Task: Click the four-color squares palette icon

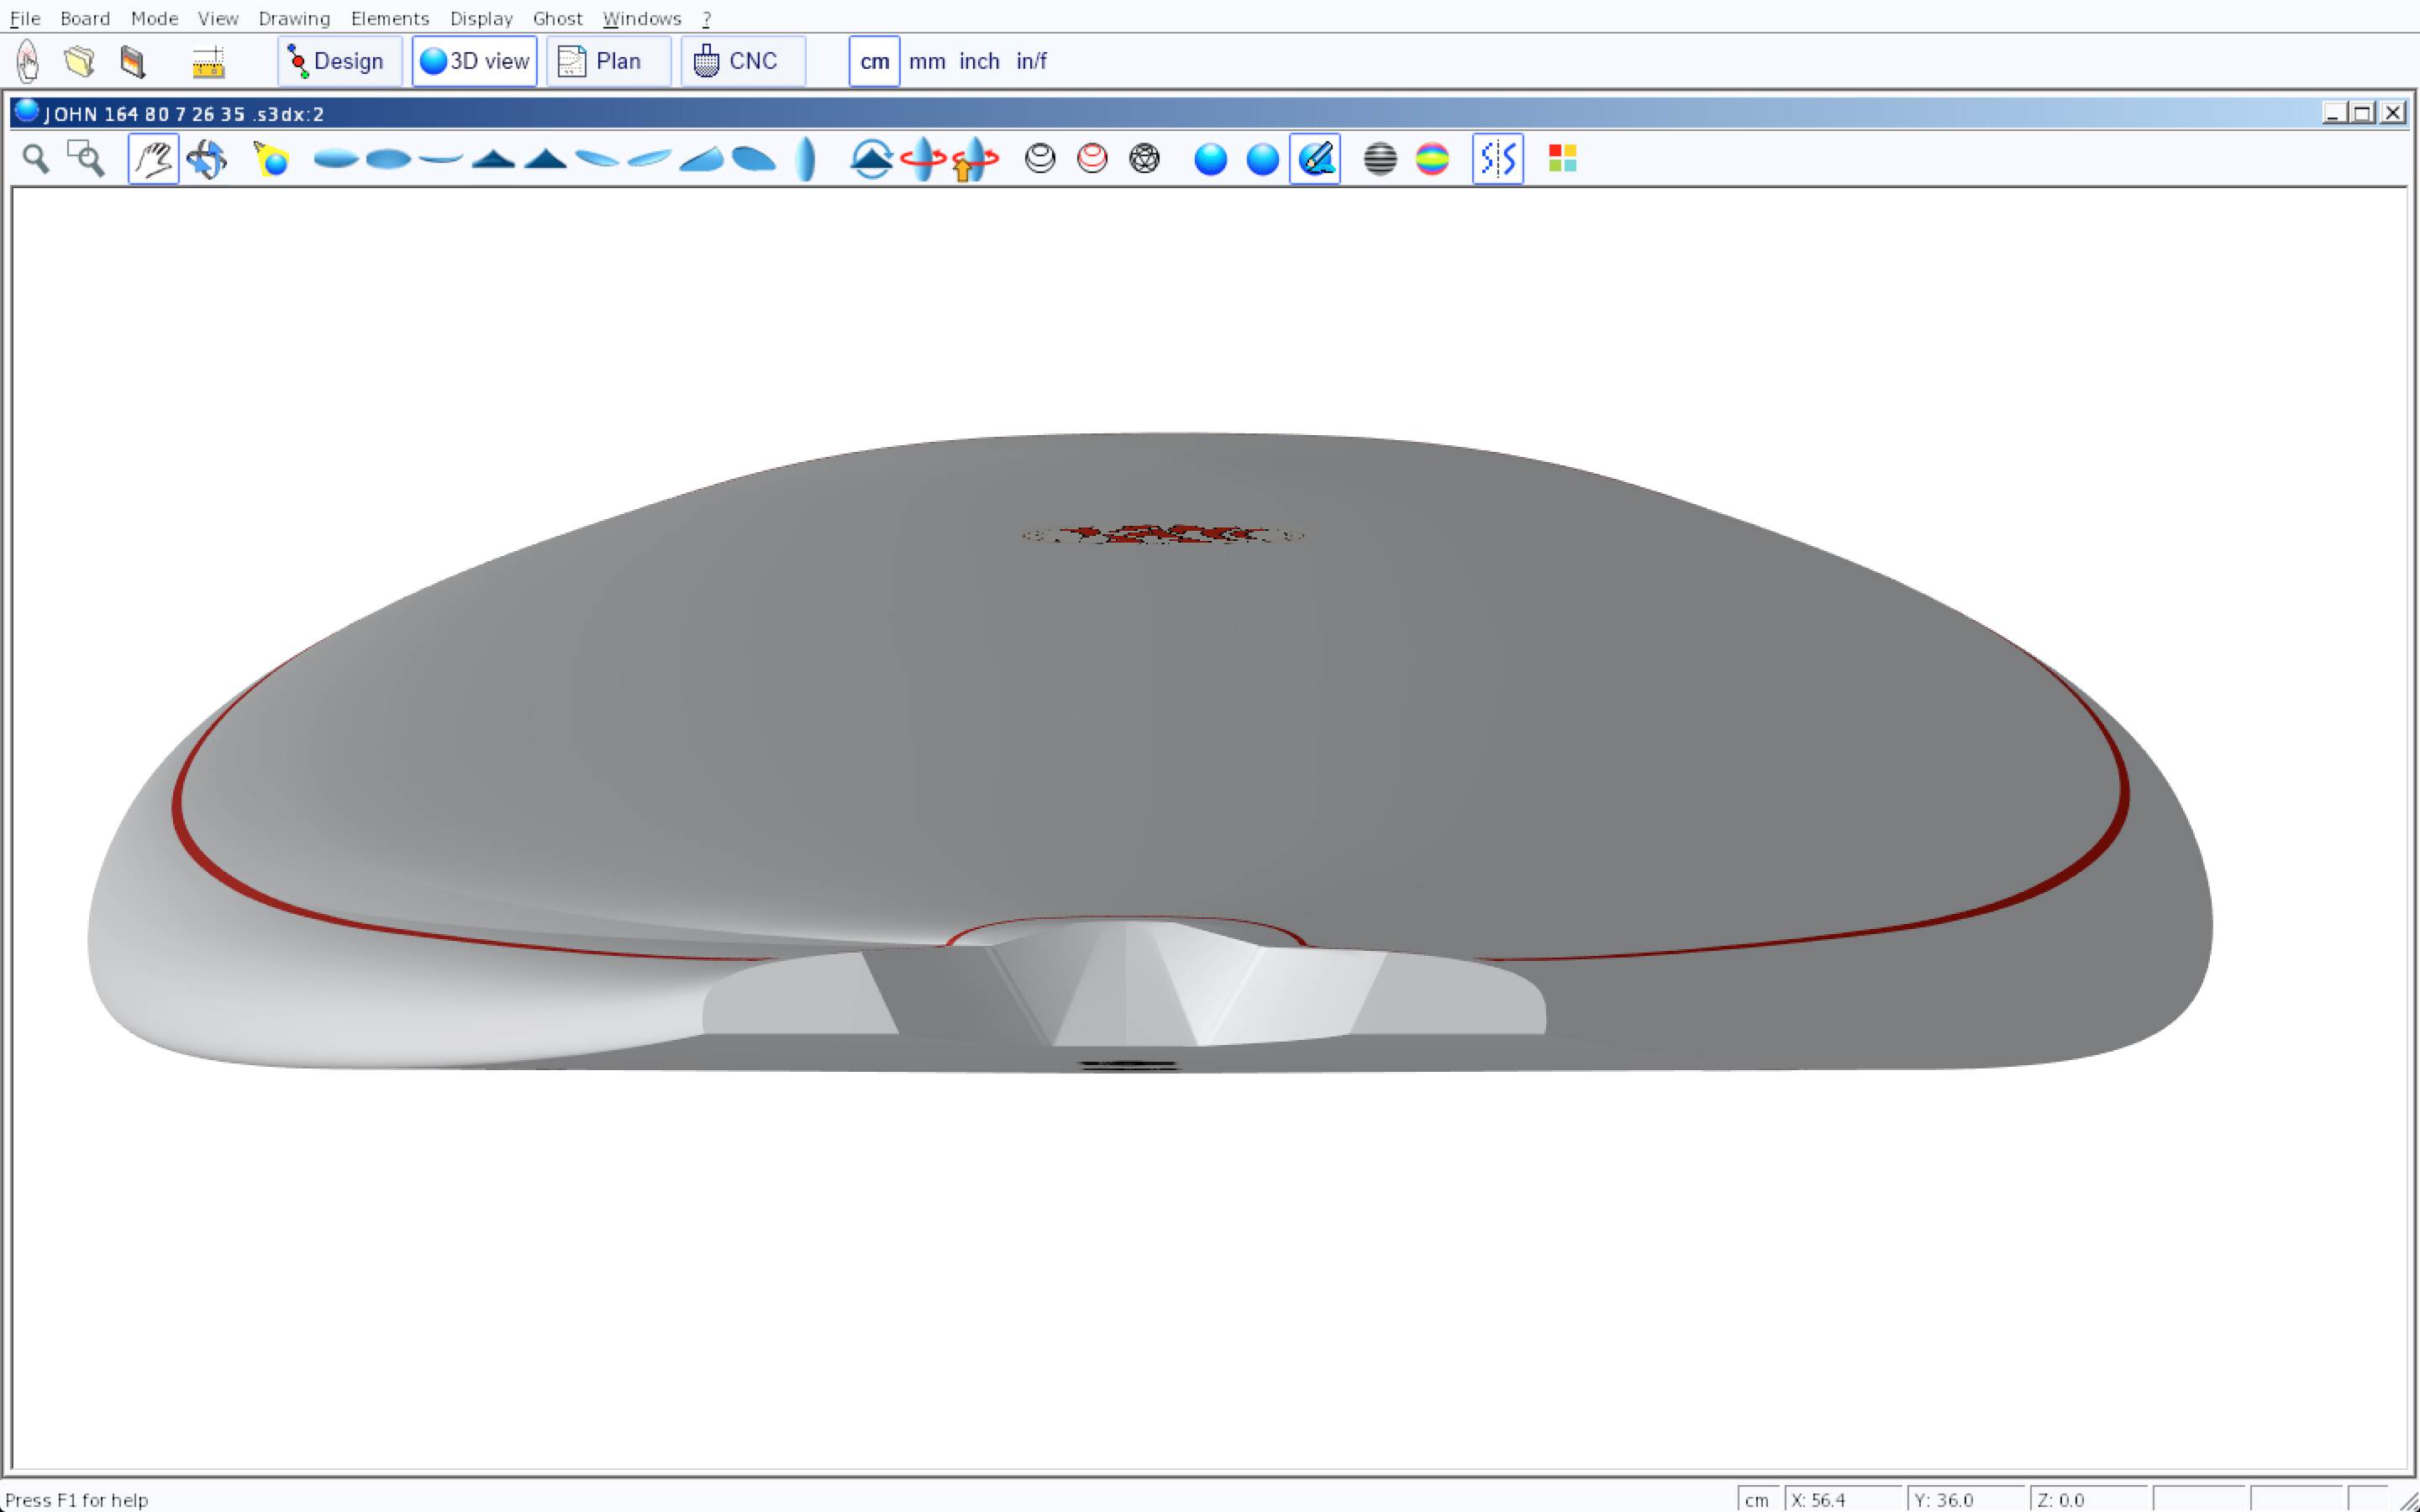Action: click(x=1562, y=159)
